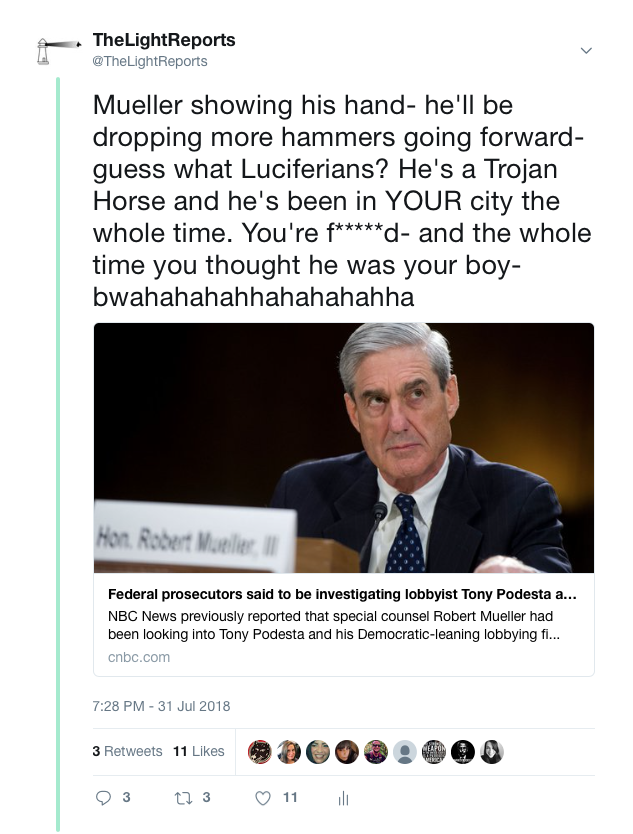Open the default gray silhouette liker avatar
This screenshot has height=834, width=633.
(404, 752)
